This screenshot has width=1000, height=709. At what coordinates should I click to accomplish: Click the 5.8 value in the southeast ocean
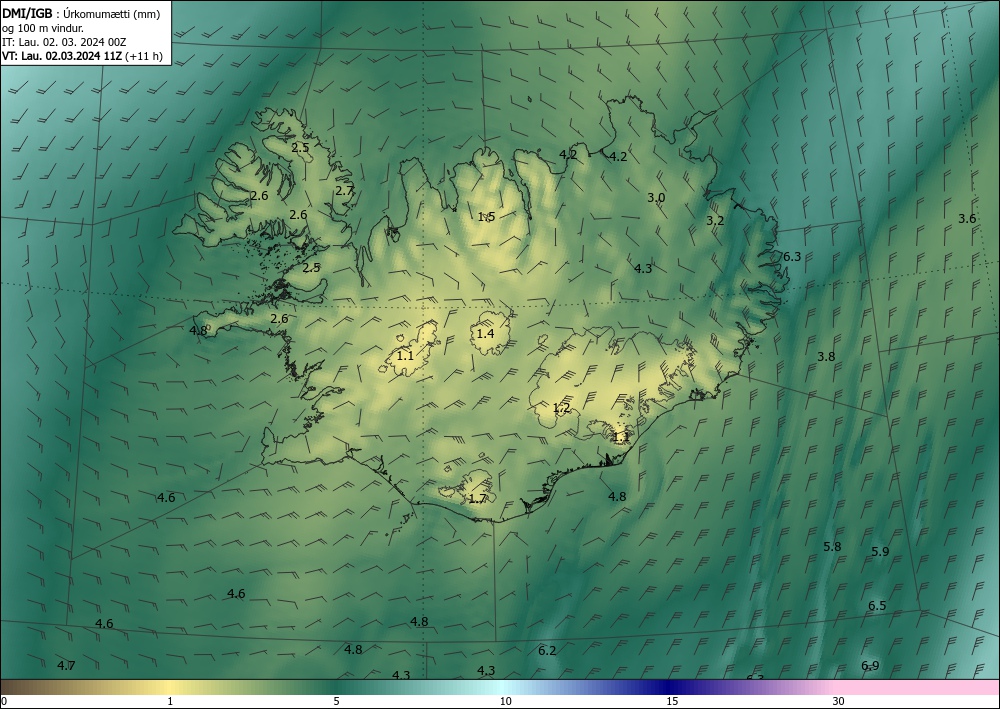click(832, 546)
